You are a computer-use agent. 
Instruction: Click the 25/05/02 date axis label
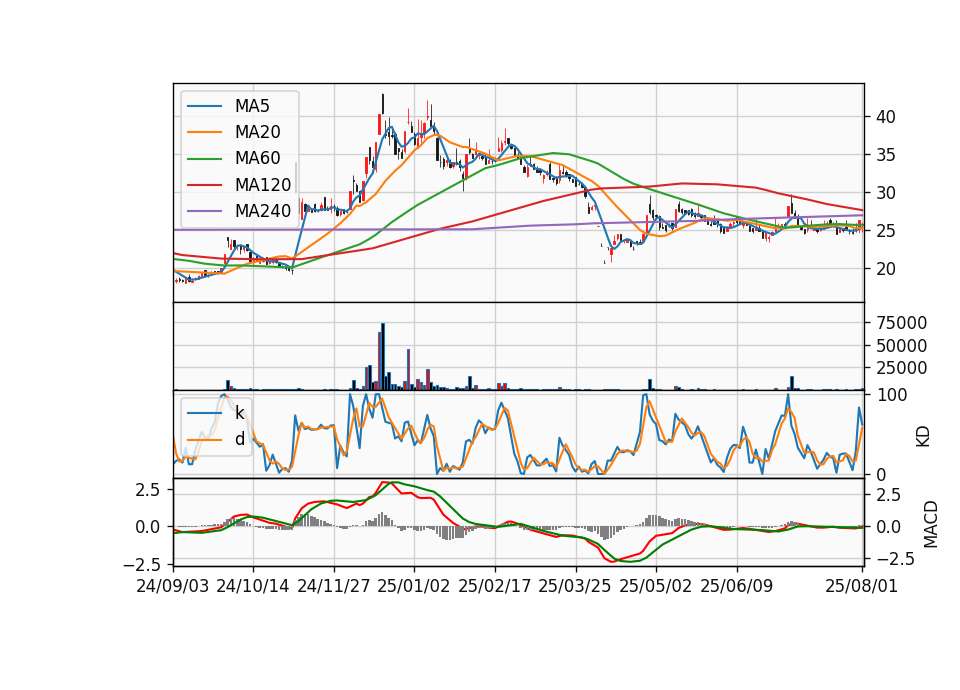656,586
